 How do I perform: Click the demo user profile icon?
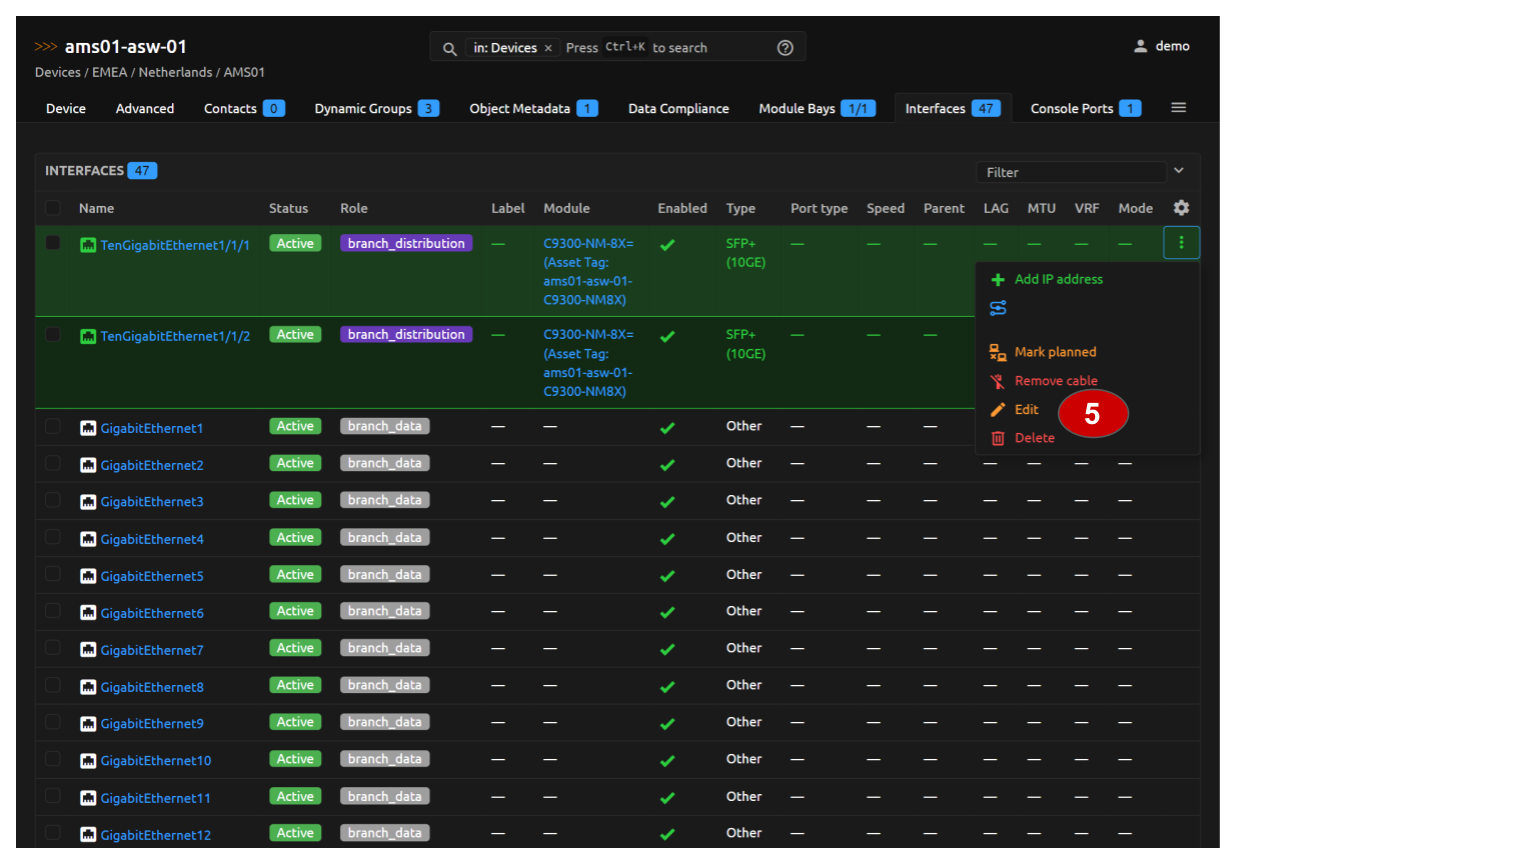tap(1140, 46)
